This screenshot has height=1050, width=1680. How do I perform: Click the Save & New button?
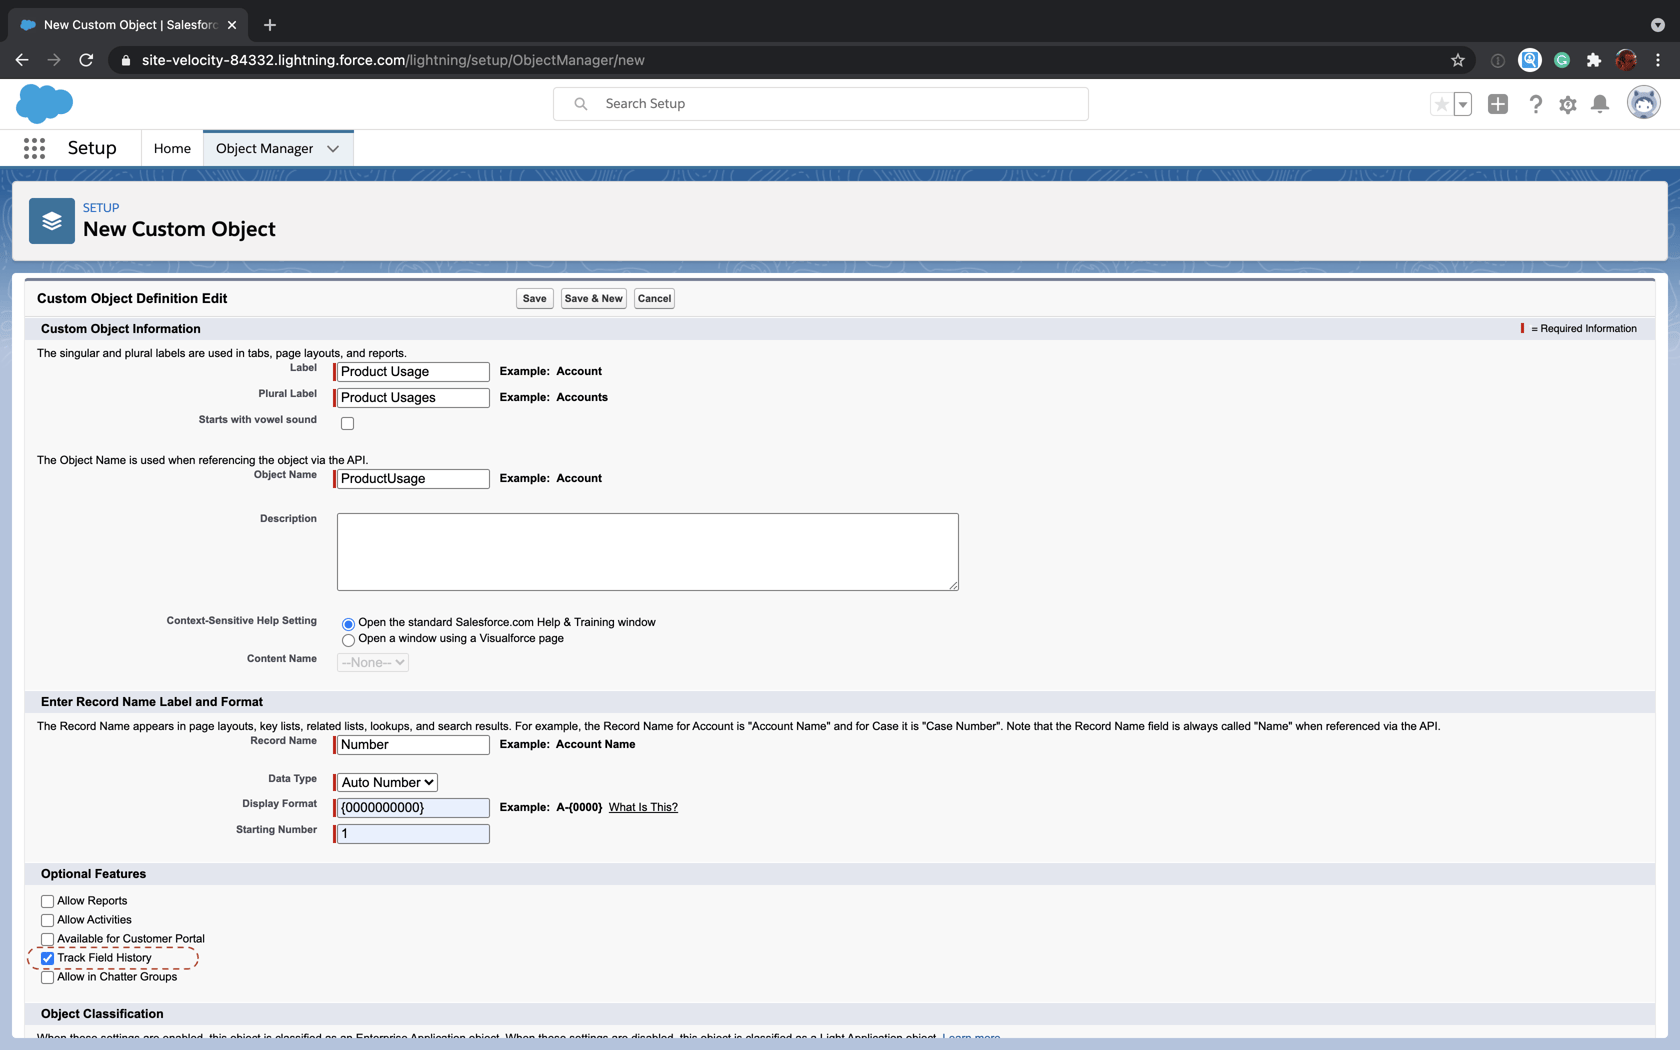(592, 298)
